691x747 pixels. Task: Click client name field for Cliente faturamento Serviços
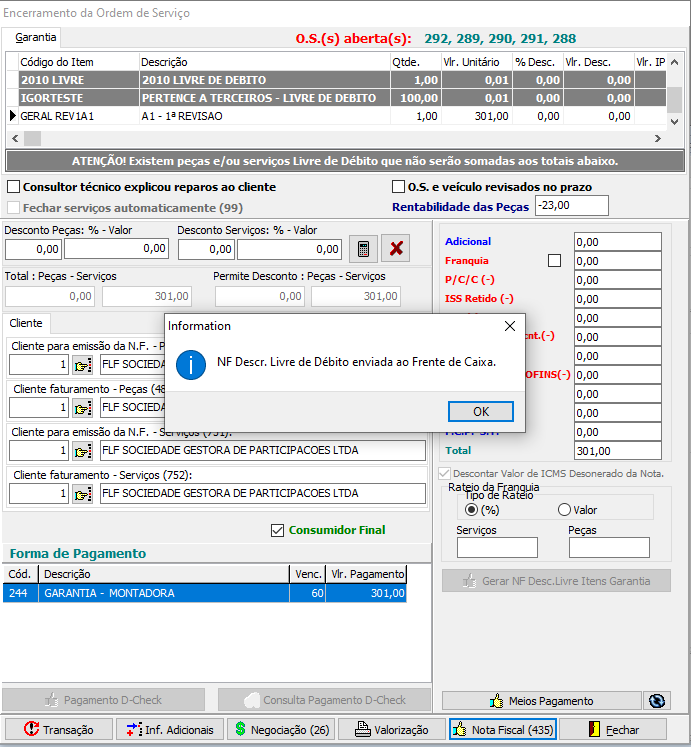pos(263,494)
